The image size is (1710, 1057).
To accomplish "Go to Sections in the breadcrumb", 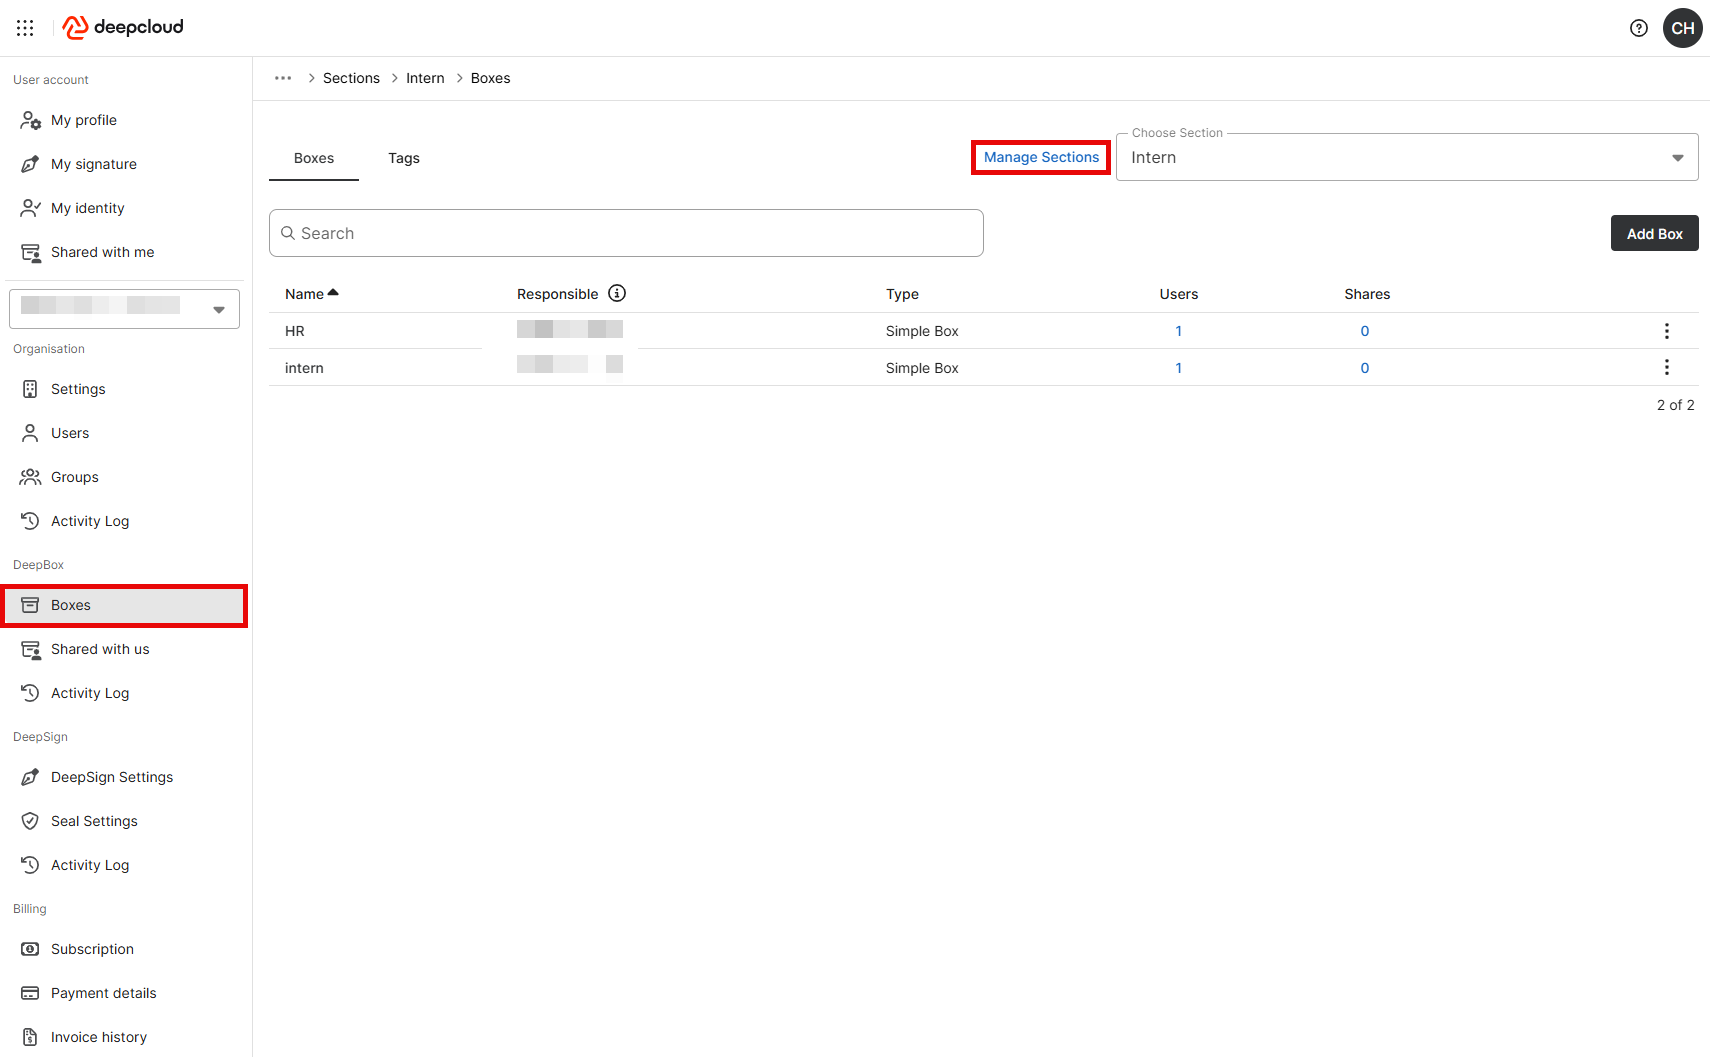I will click(351, 78).
